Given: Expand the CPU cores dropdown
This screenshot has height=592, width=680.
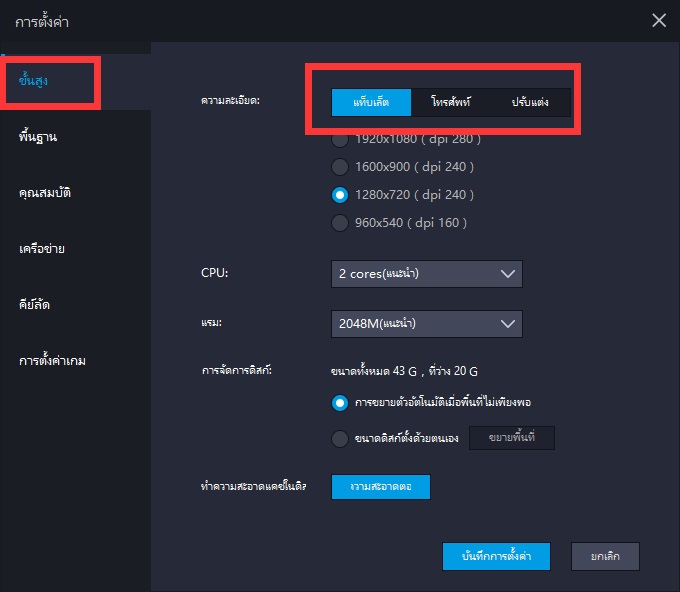Looking at the screenshot, I should (426, 273).
